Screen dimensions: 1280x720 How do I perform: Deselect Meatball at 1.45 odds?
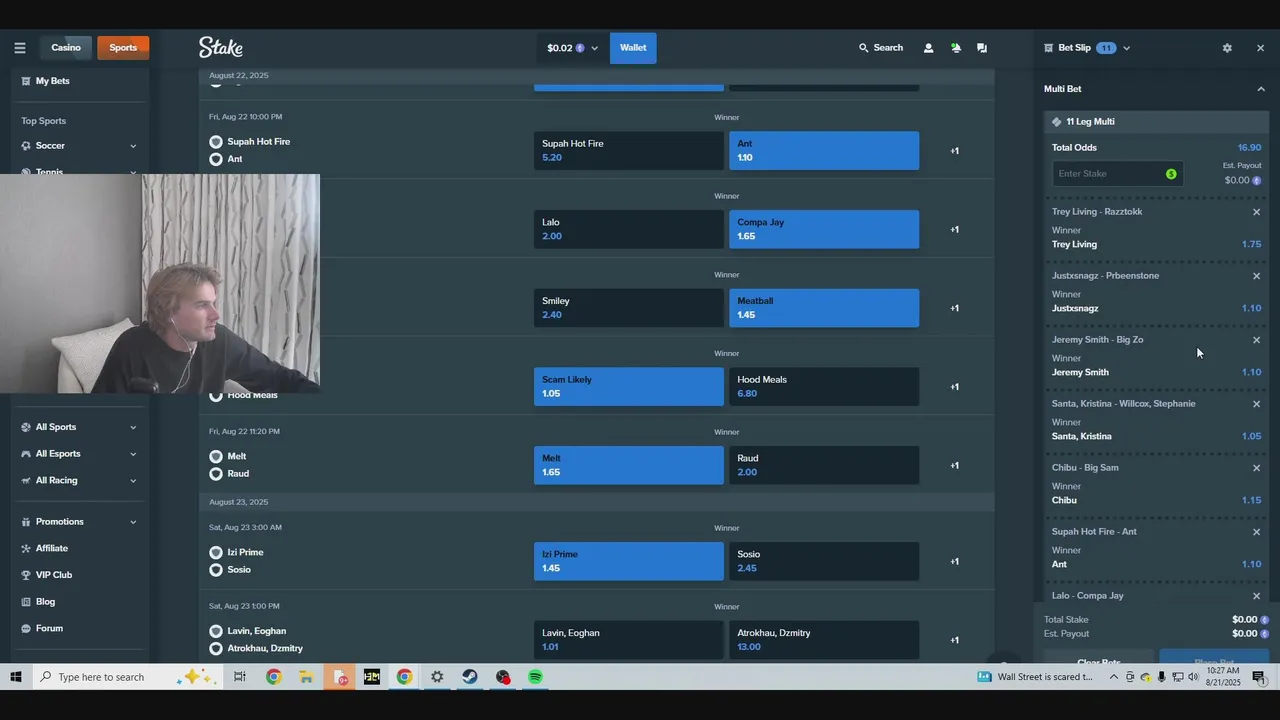click(x=824, y=308)
